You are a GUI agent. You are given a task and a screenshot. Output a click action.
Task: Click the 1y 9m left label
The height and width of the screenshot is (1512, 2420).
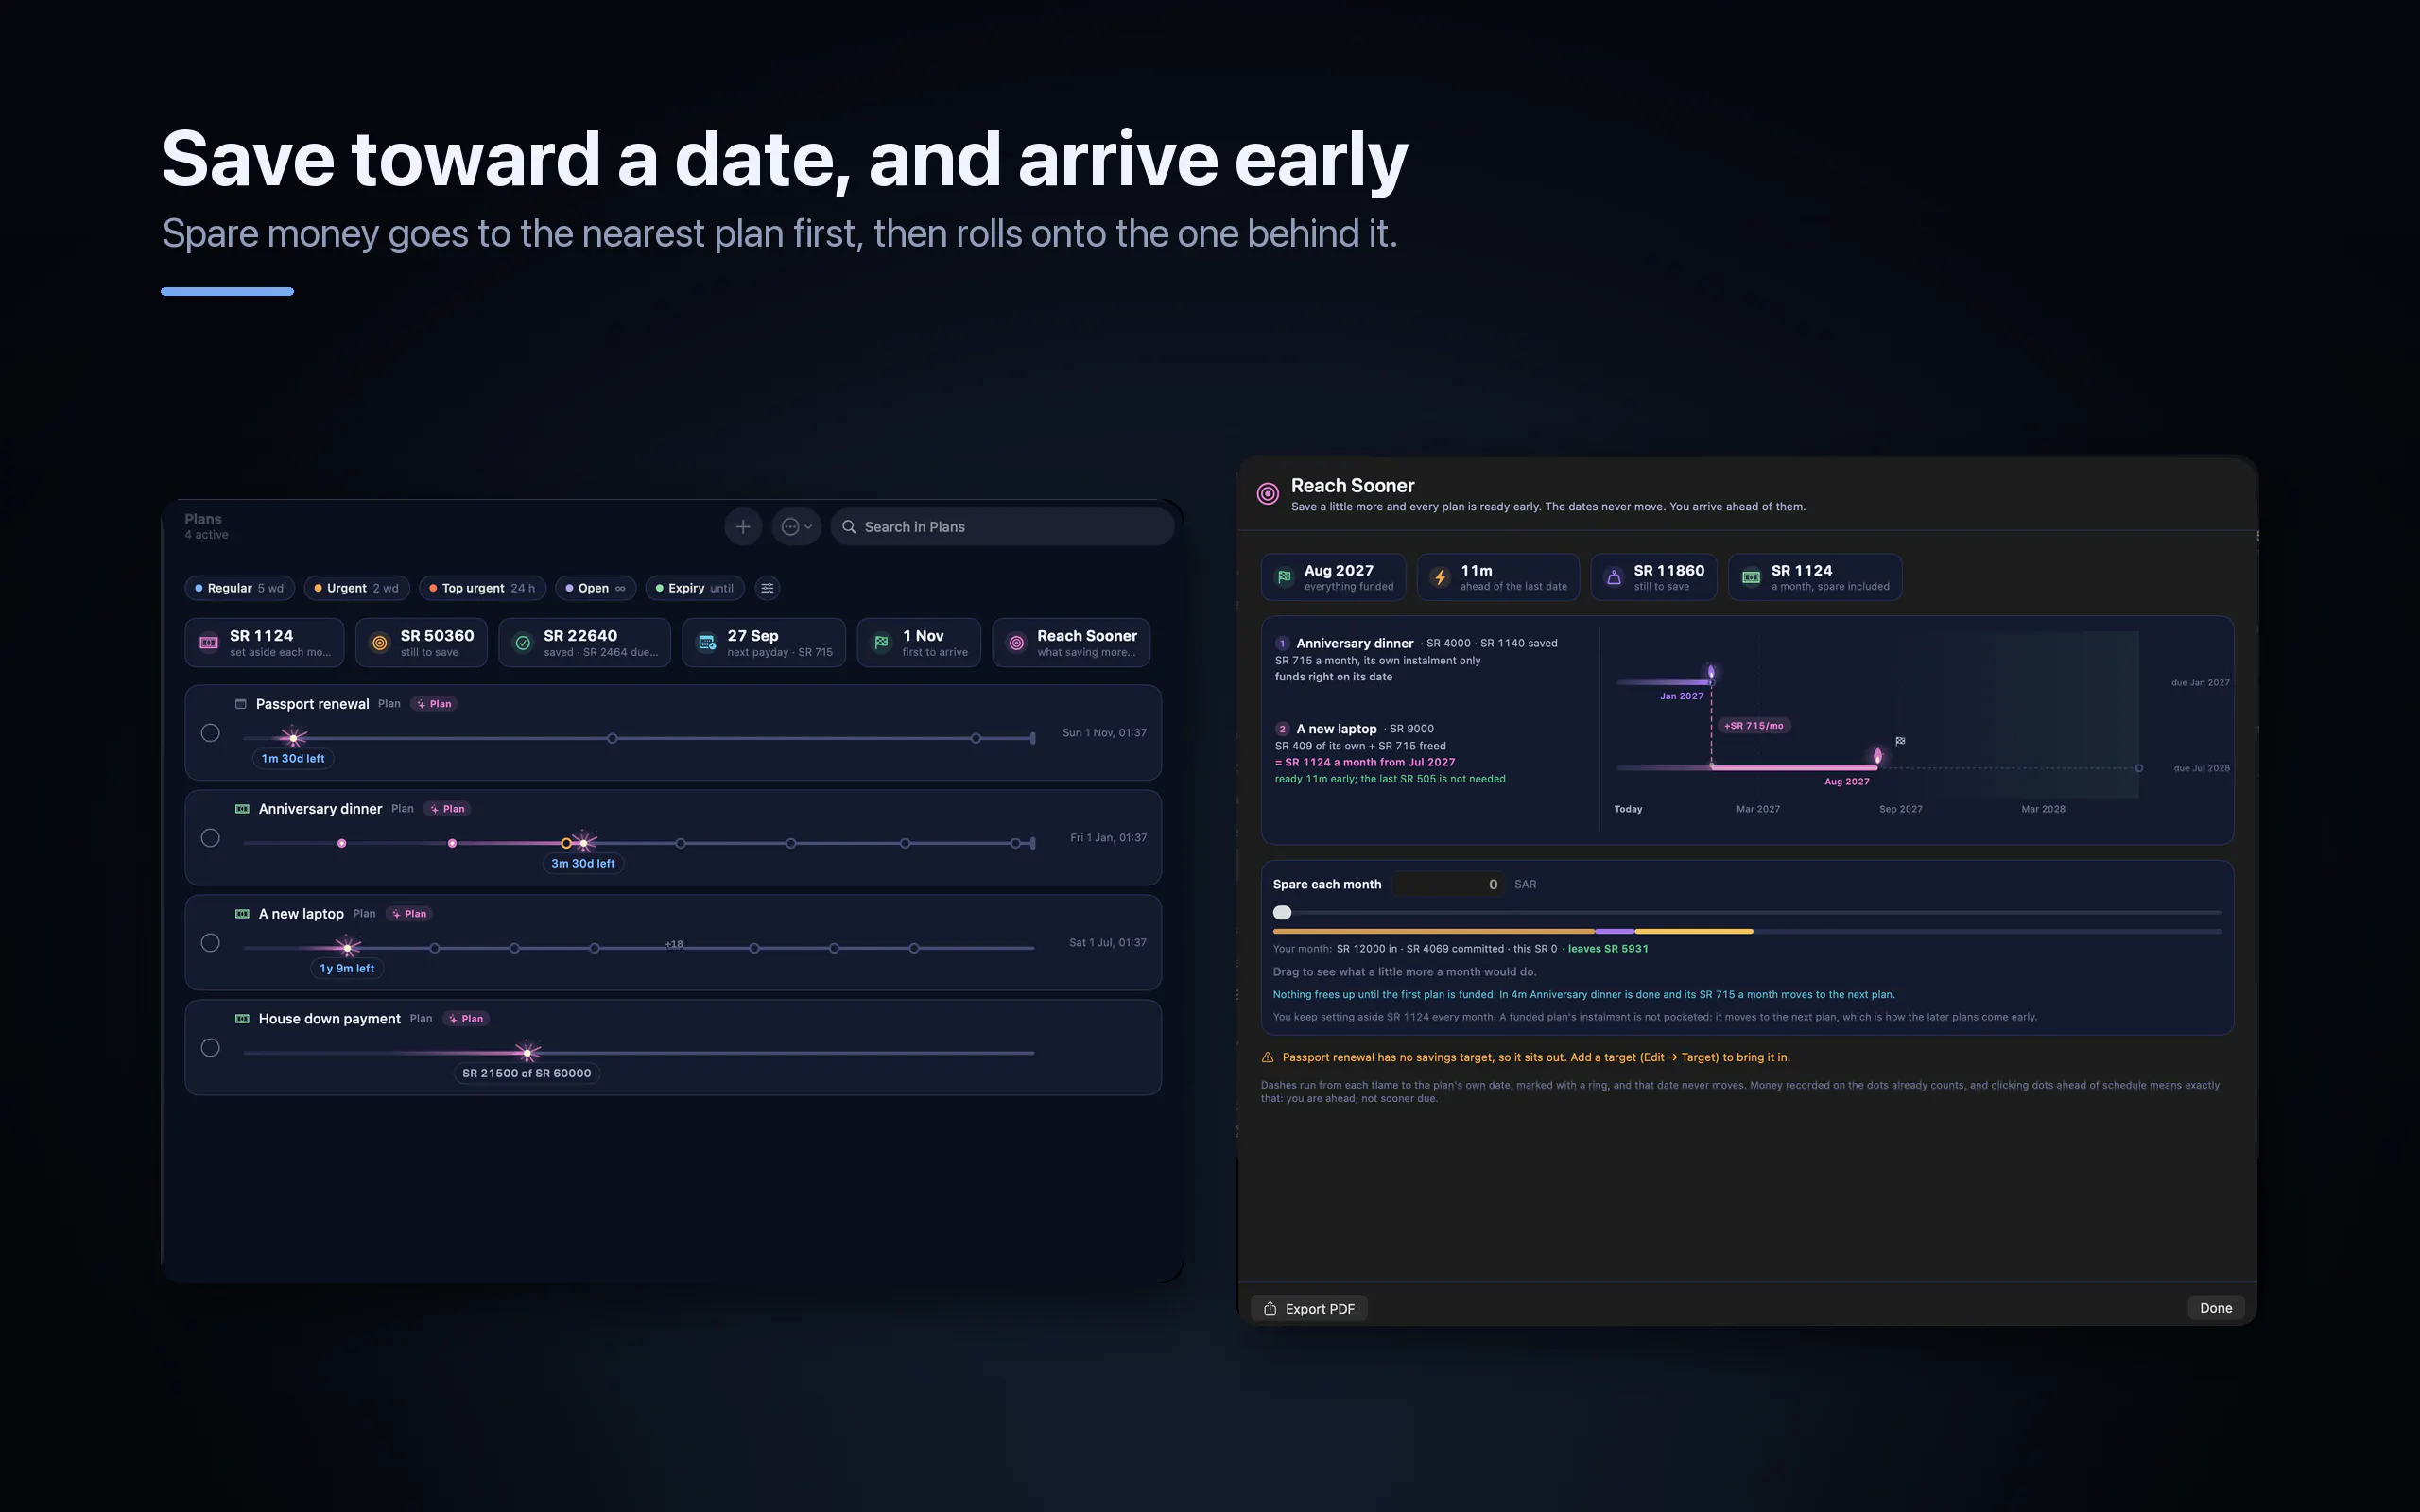[x=347, y=969]
